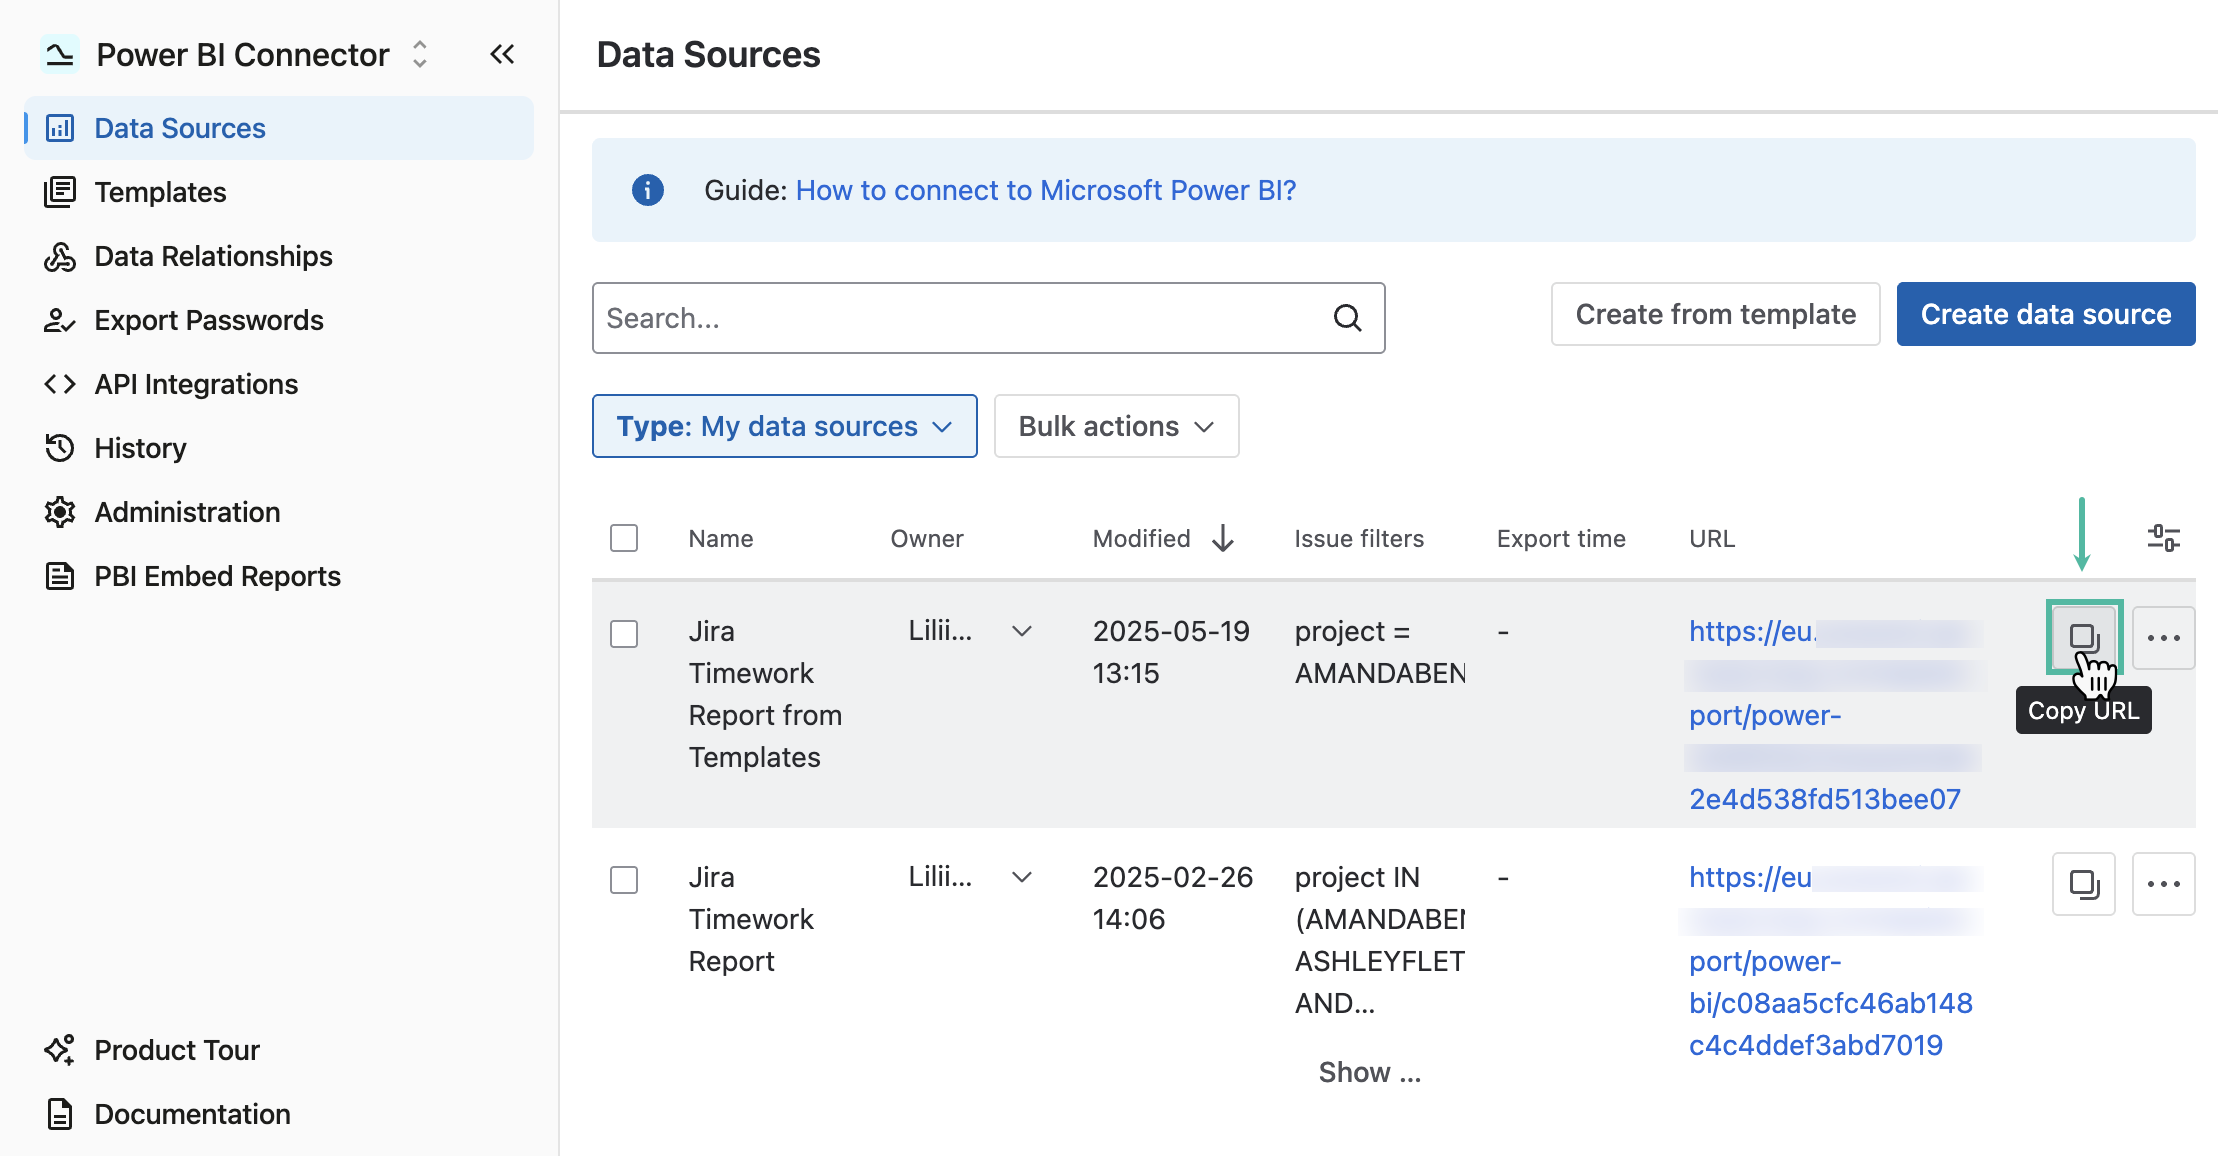
Task: Click the info icon in guide banner
Action: pyautogui.click(x=648, y=190)
